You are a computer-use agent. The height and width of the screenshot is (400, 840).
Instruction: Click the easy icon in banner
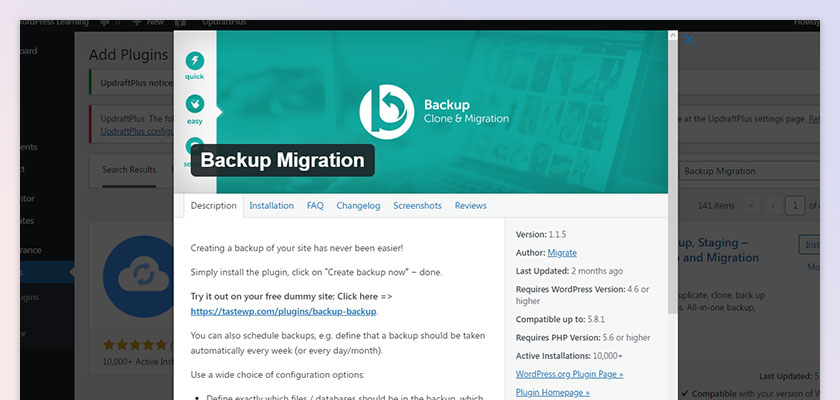pos(194,104)
